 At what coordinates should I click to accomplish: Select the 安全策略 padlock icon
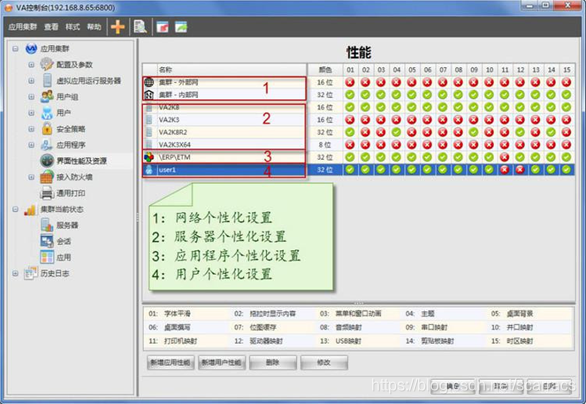point(47,129)
